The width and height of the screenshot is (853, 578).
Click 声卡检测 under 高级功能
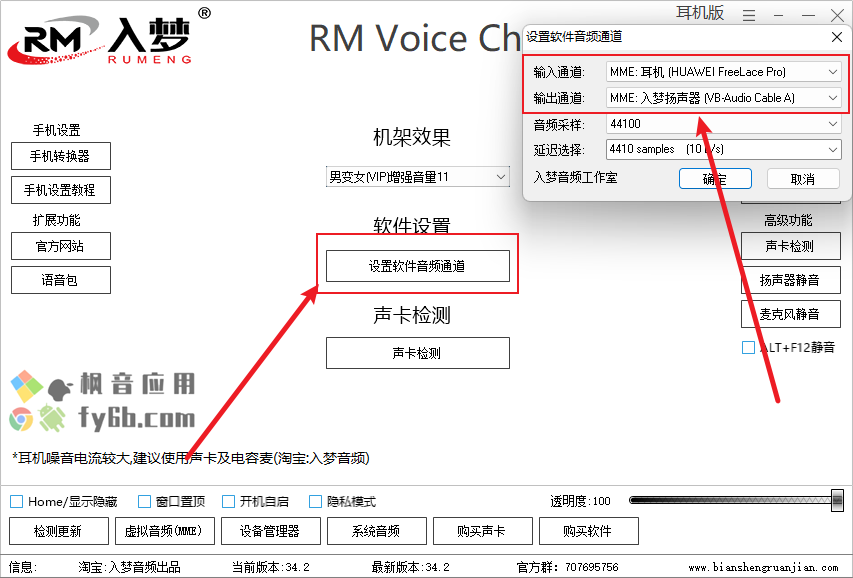click(x=790, y=246)
